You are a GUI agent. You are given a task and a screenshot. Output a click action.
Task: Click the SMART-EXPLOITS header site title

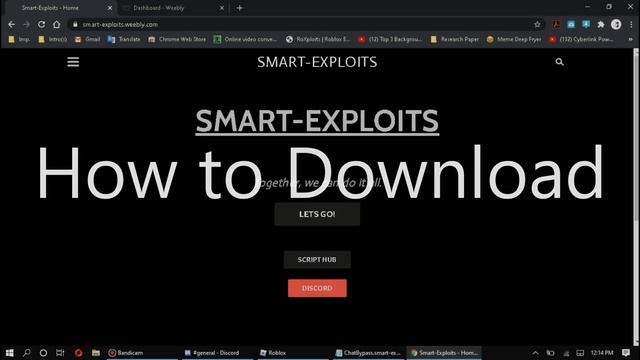coord(317,62)
